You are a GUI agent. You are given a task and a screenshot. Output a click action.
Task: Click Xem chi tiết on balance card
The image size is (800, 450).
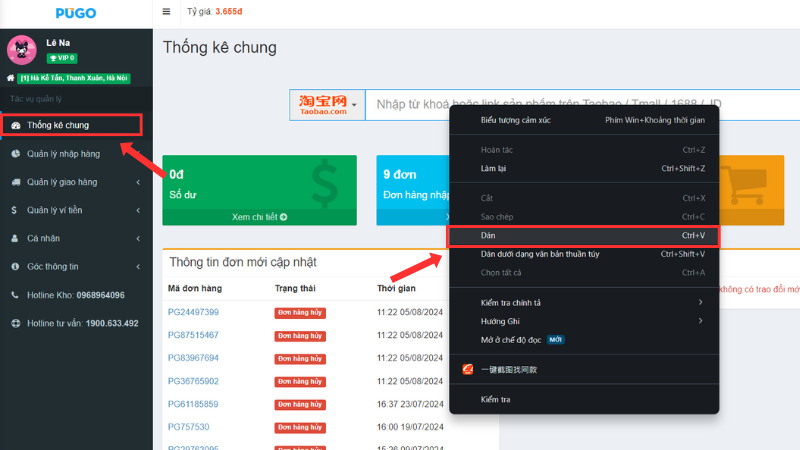259,216
